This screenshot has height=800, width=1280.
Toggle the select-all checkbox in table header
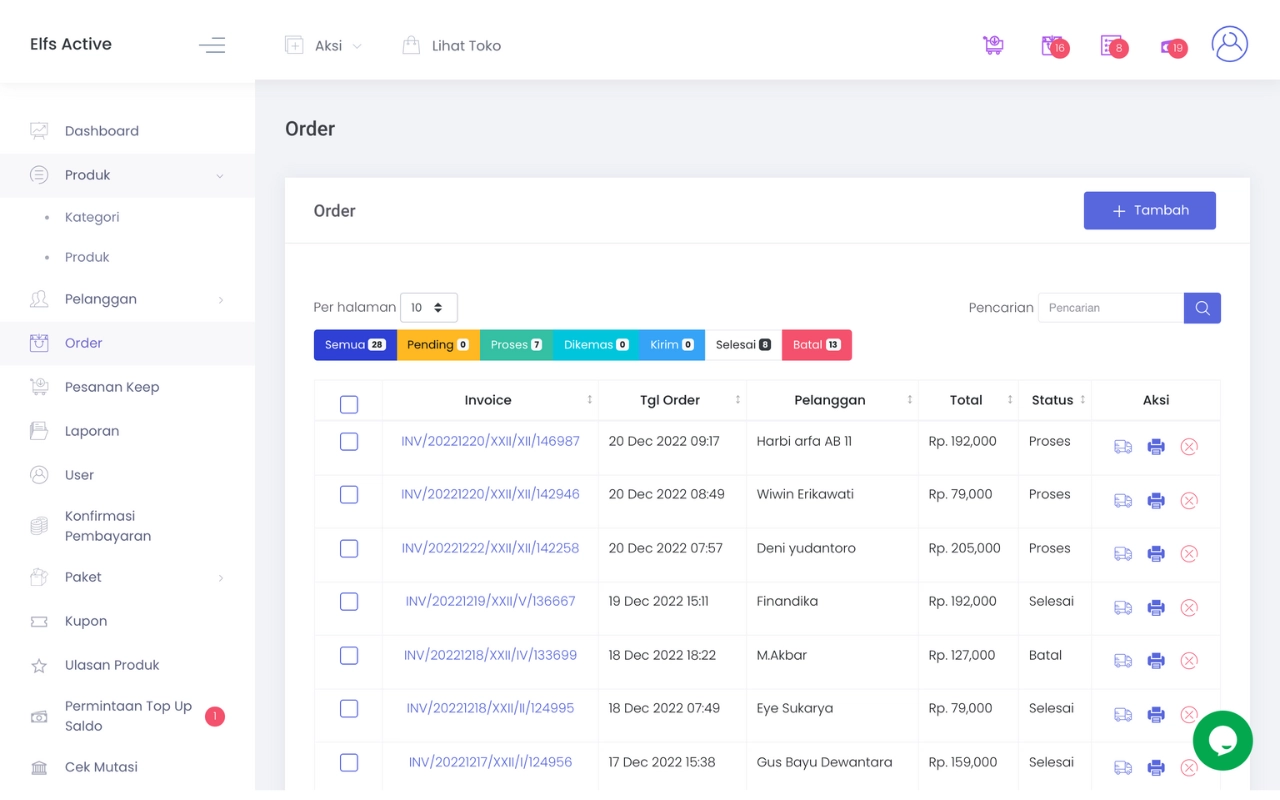coord(349,405)
